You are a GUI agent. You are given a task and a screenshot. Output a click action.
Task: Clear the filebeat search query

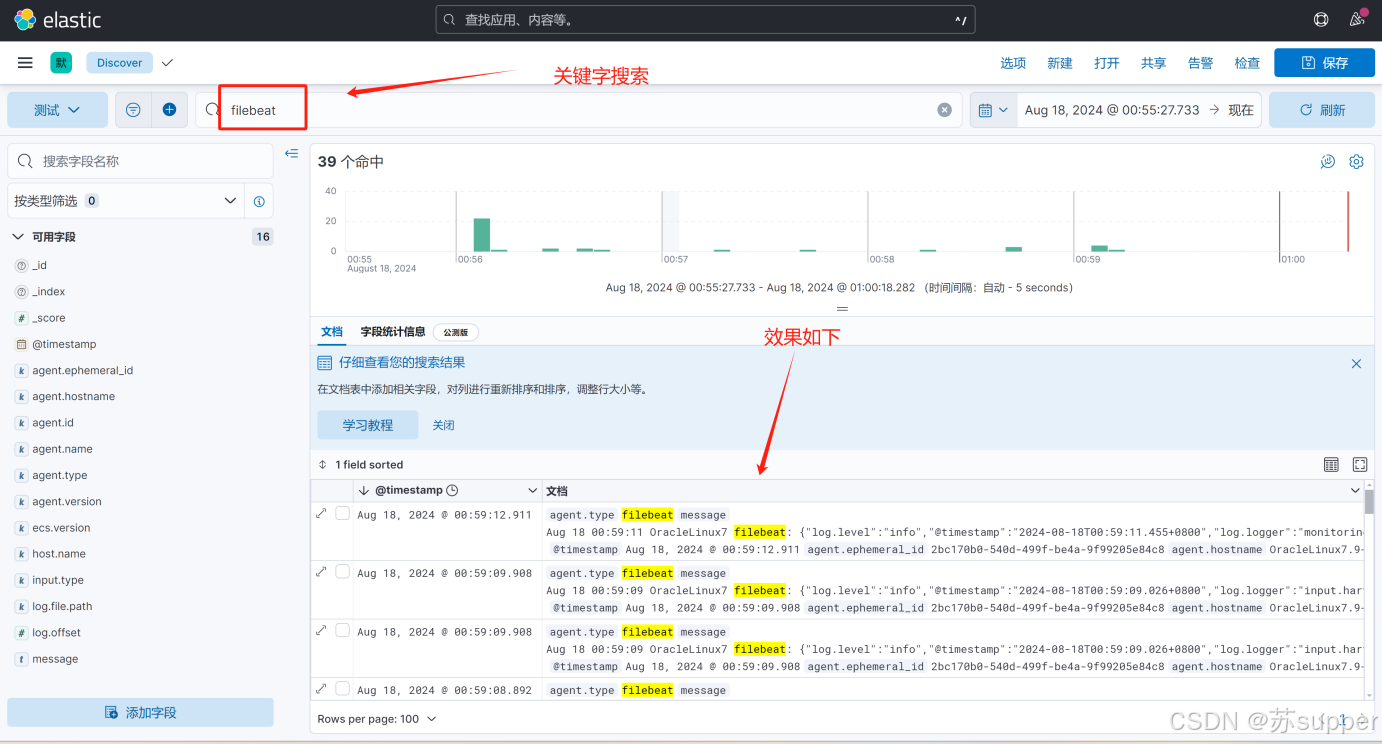coord(944,110)
